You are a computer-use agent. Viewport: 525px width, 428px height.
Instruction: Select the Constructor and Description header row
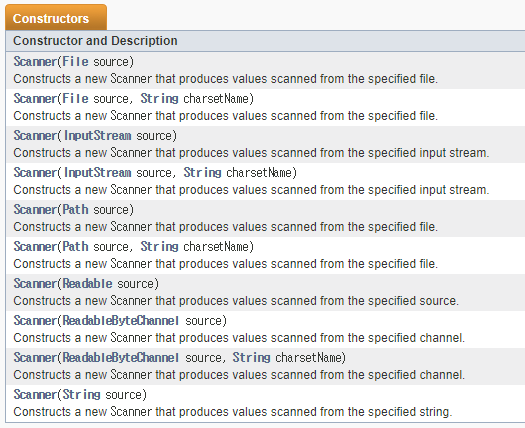pos(265,41)
